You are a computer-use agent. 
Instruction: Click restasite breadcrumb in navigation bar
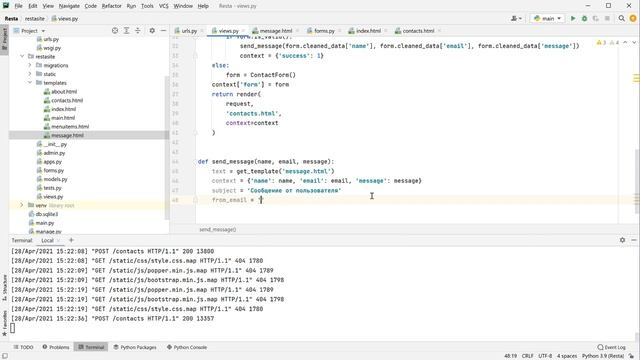(34, 18)
